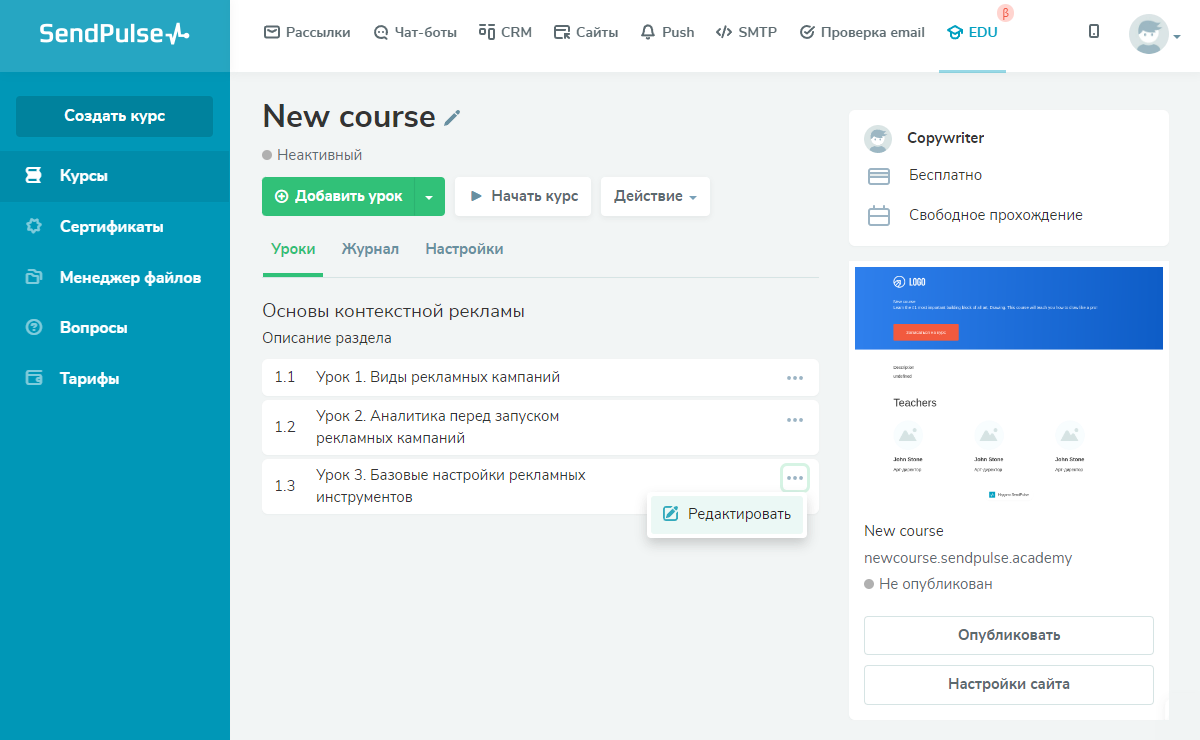Click the pencil icon beside New course title

[x=453, y=118]
